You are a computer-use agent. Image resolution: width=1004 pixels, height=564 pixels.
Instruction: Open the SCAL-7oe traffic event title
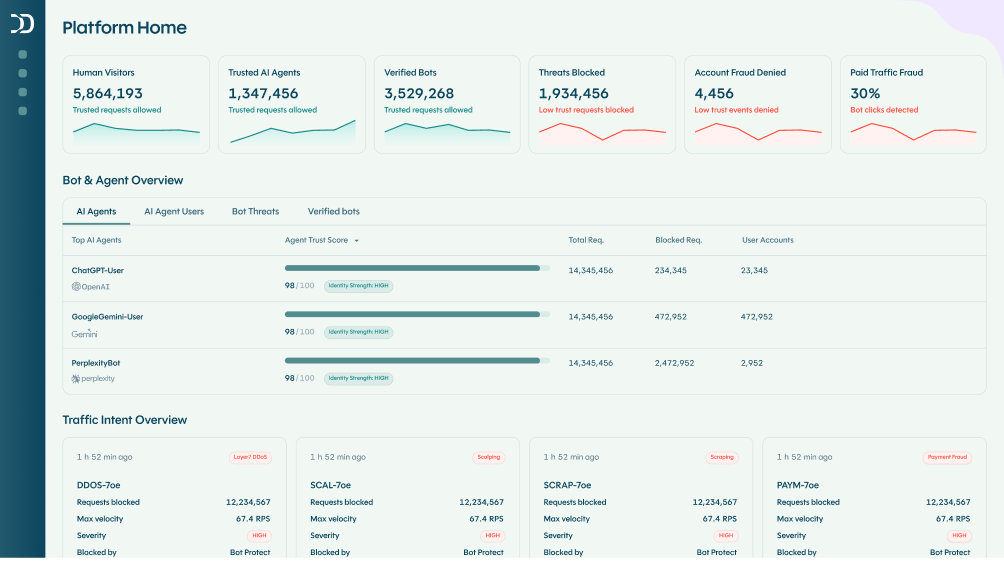(x=330, y=485)
